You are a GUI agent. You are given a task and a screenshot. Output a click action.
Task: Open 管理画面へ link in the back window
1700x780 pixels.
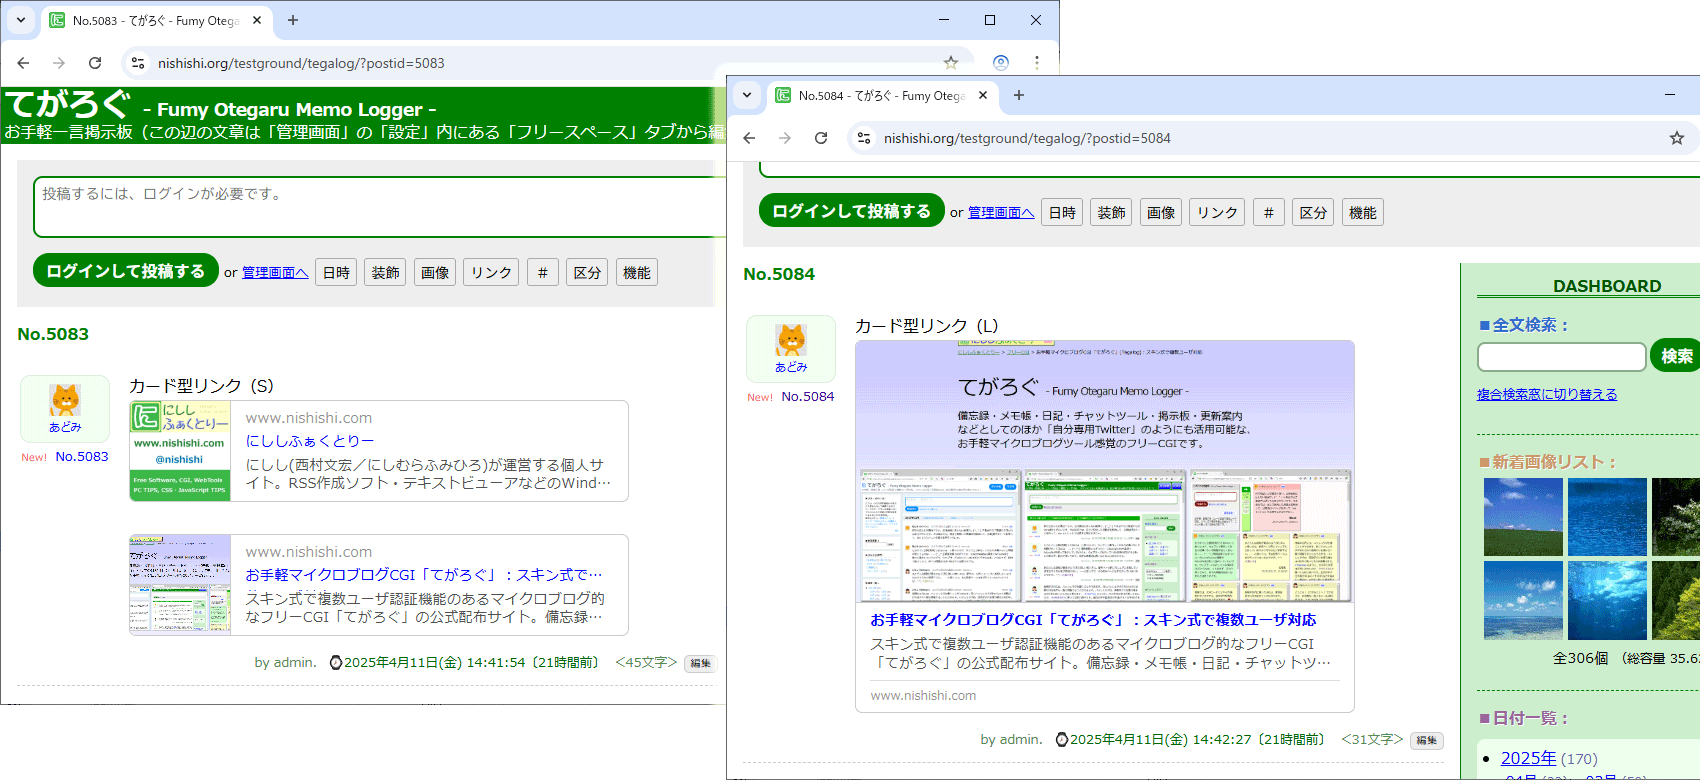coord(275,272)
